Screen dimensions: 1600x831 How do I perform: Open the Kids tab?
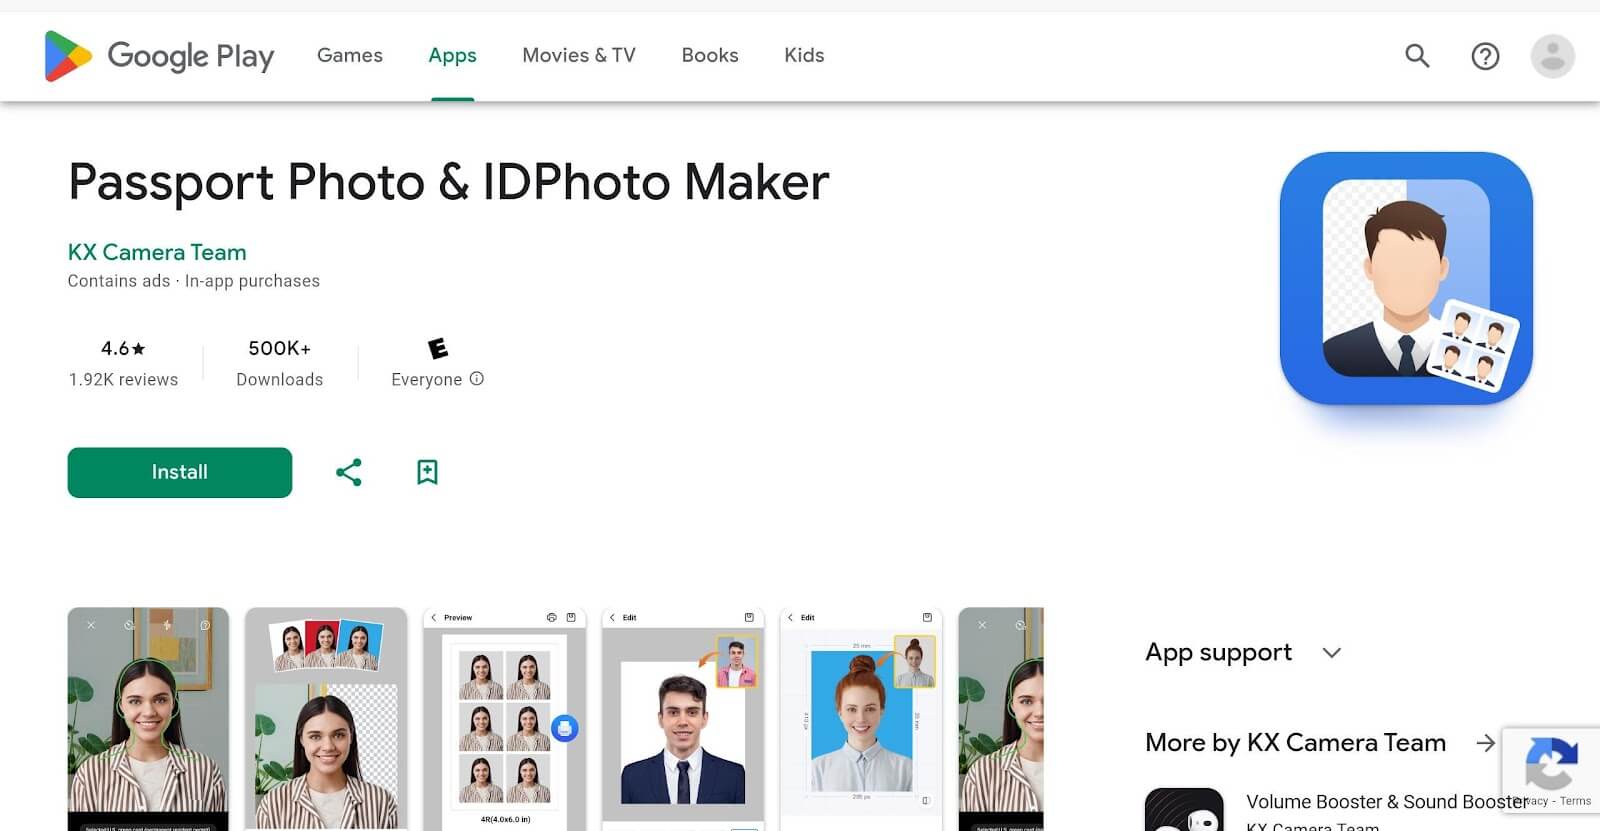point(804,56)
